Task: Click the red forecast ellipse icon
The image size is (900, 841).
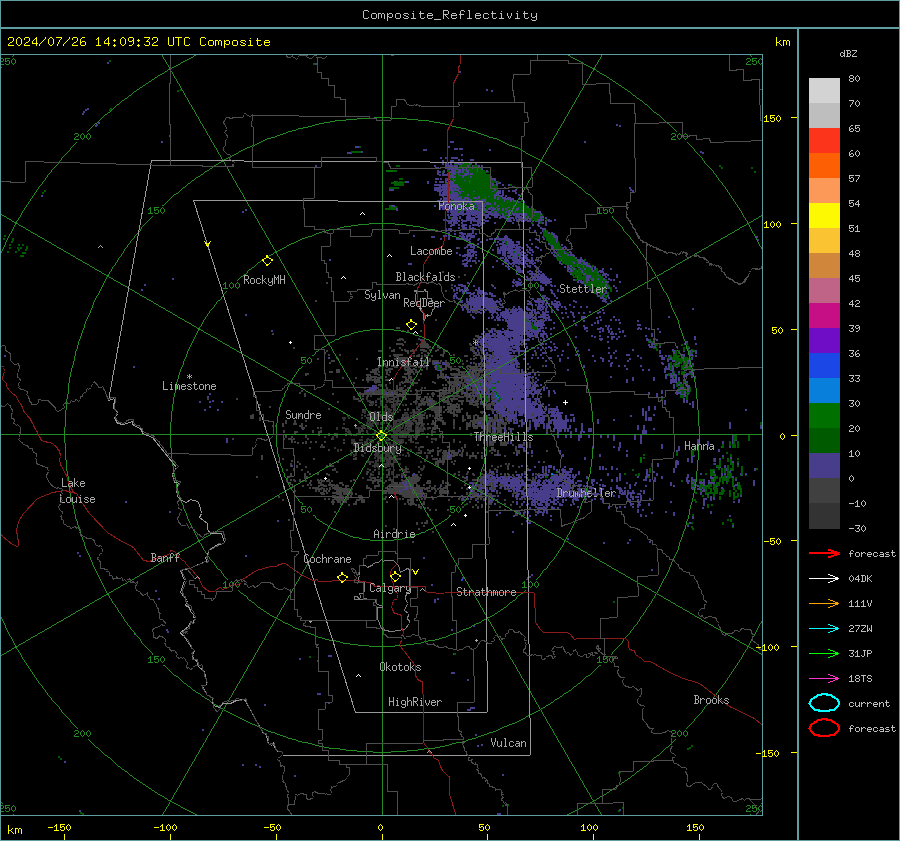Action: pos(824,728)
